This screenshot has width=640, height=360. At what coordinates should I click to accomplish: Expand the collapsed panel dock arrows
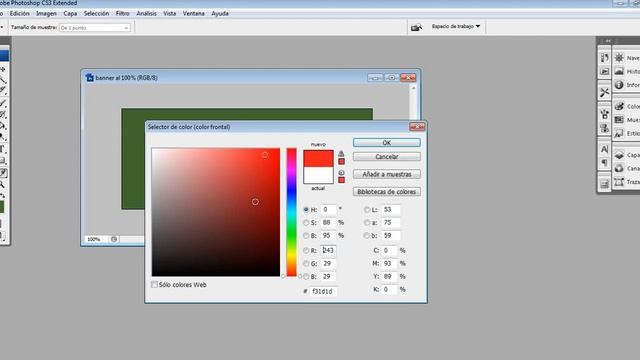pyautogui.click(x=608, y=41)
